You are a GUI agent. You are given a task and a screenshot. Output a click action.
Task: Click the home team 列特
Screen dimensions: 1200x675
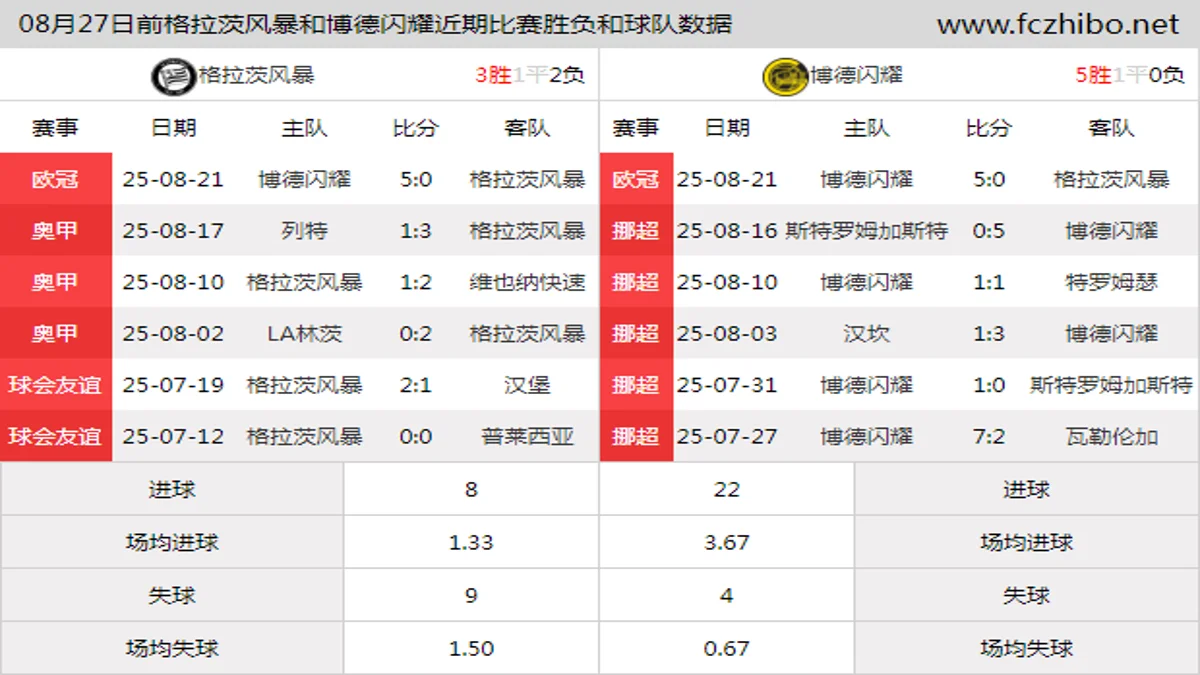pos(304,231)
